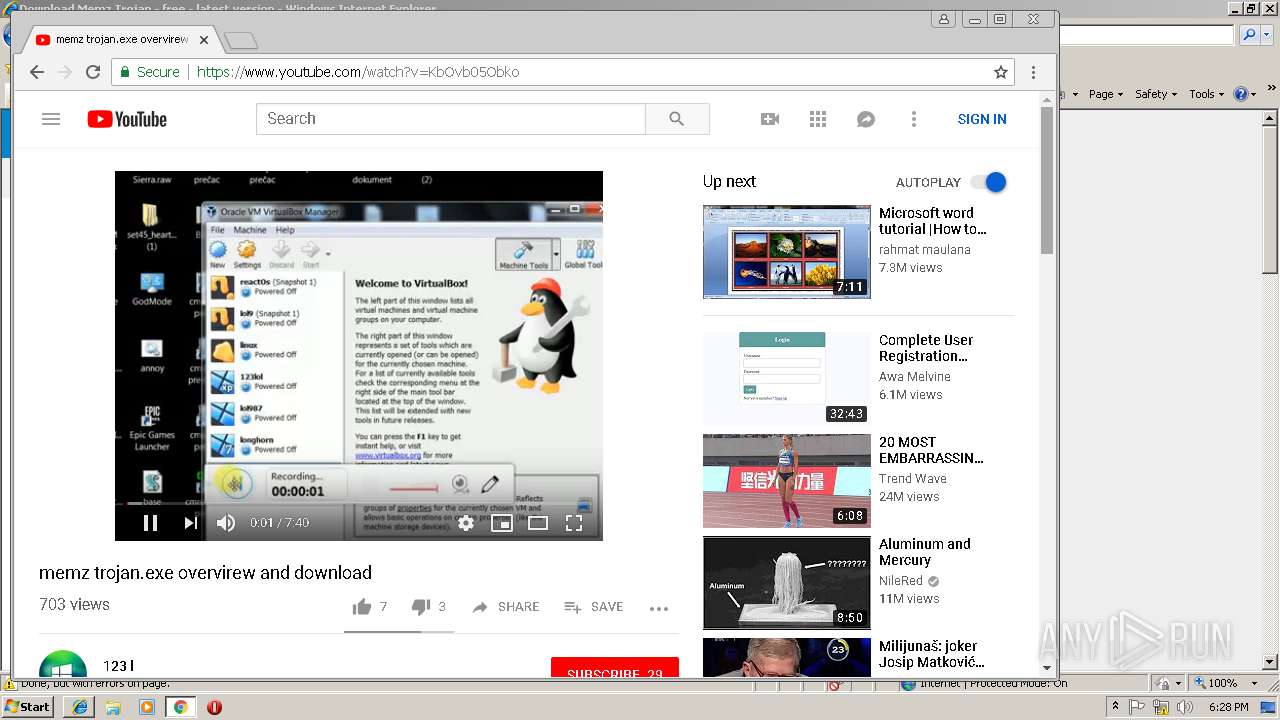Open the YouTube hamburger guide menu
The width and height of the screenshot is (1280, 720).
[51, 119]
